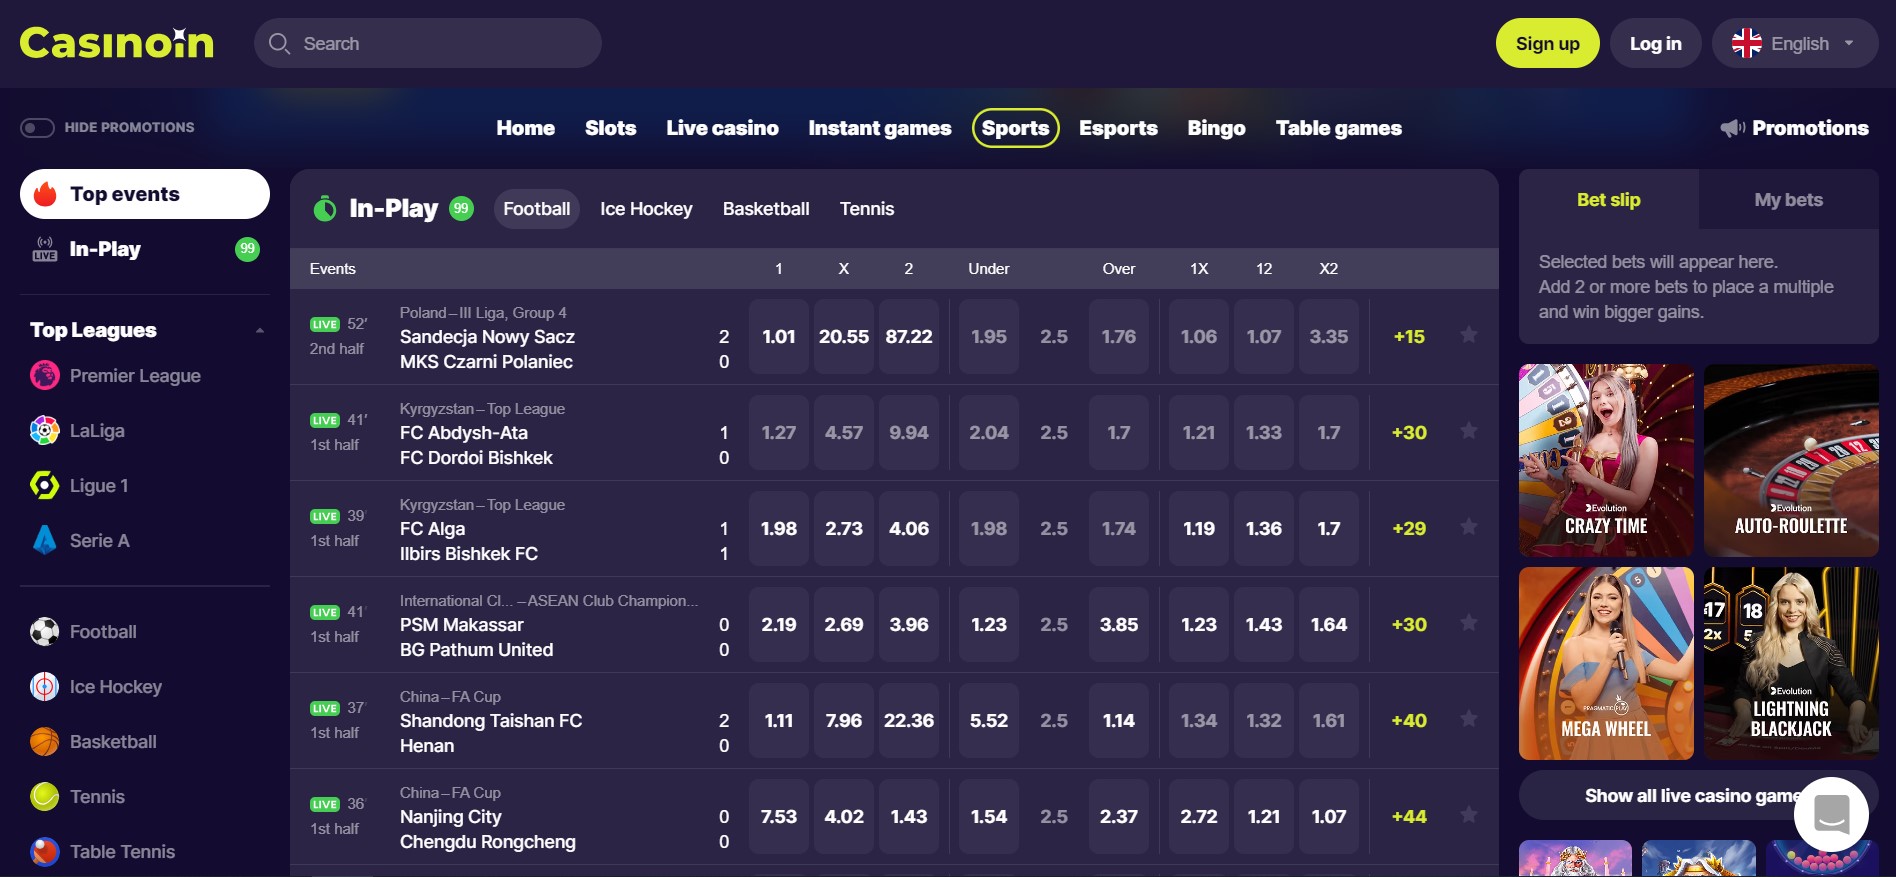The height and width of the screenshot is (877, 1896).
Task: Open the Bingo menu item
Action: (x=1217, y=128)
